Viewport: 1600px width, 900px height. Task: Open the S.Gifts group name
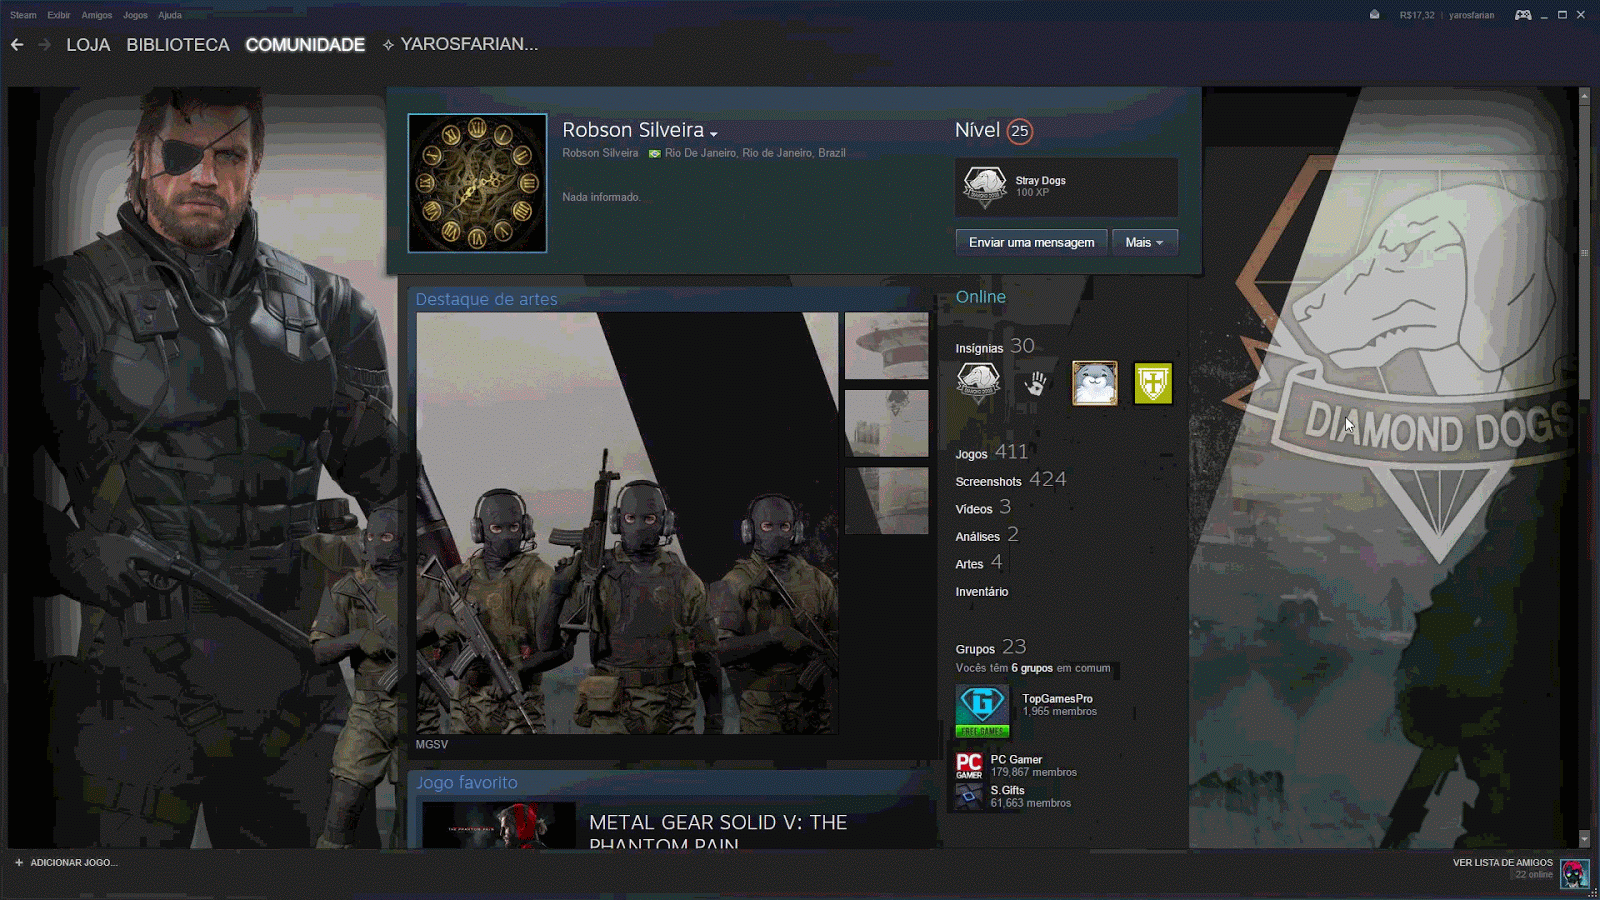pos(1007,791)
